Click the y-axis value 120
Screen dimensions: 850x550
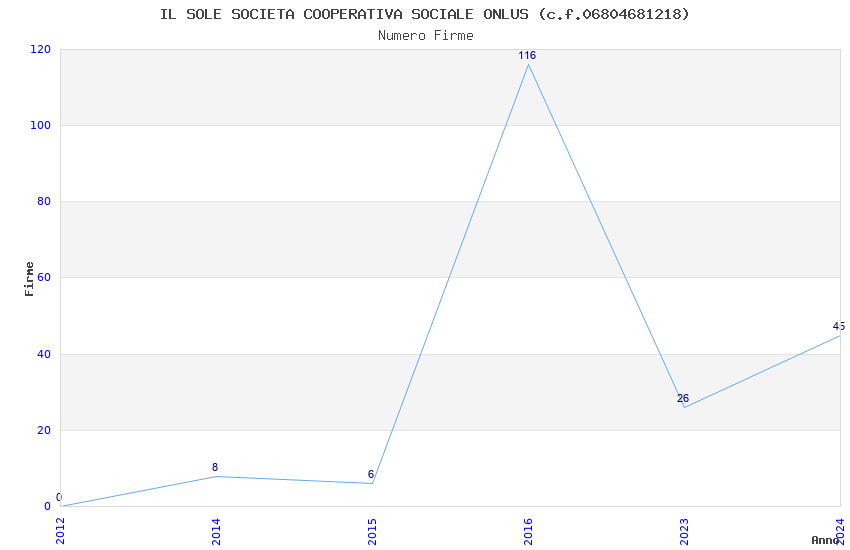click(40, 49)
